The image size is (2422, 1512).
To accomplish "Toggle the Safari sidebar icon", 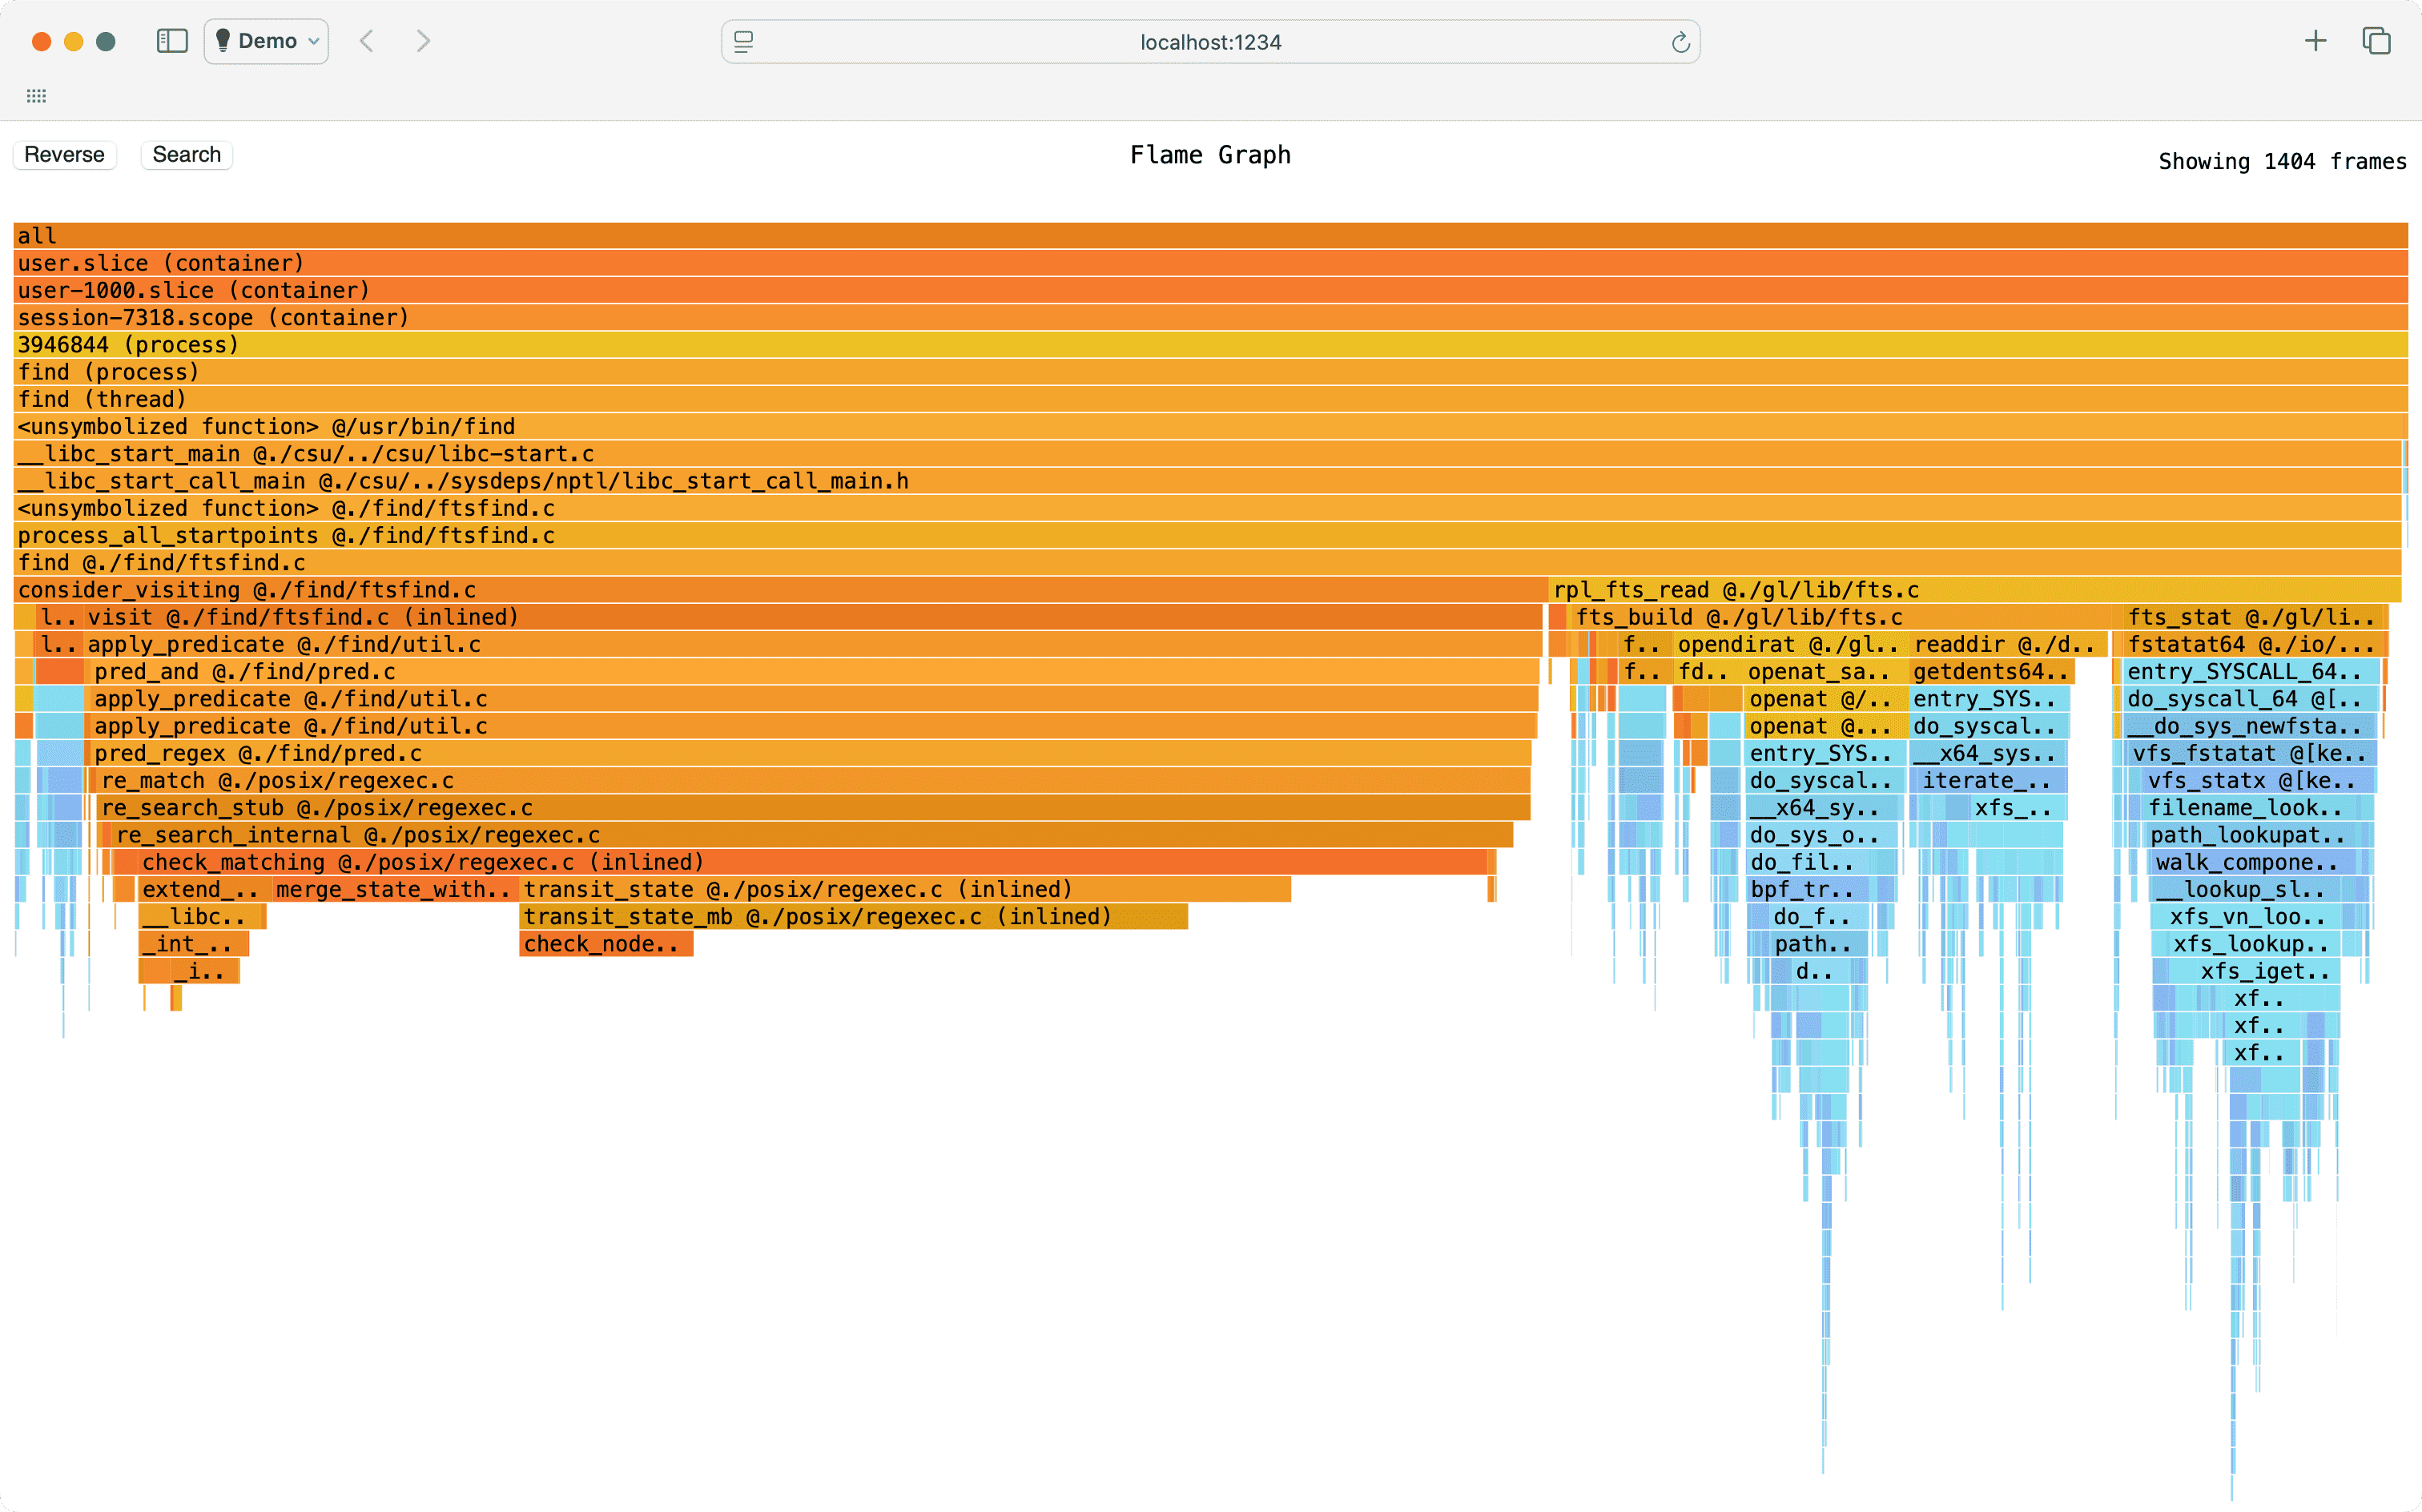I will [x=172, y=41].
